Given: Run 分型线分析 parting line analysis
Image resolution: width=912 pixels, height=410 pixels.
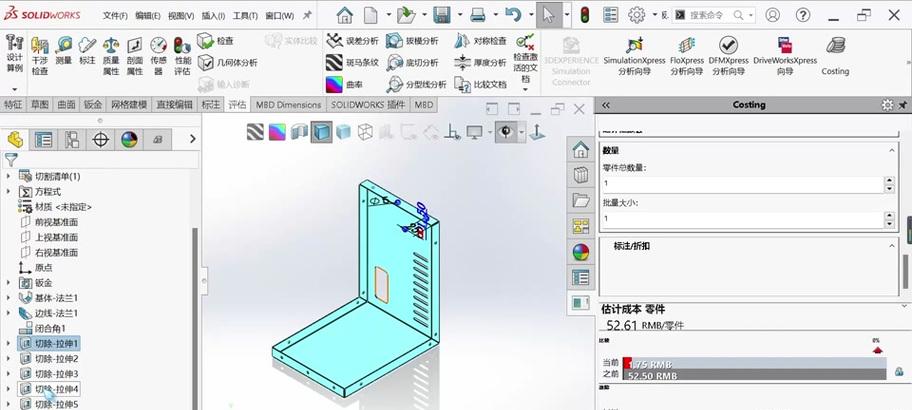Looking at the screenshot, I should 416,84.
